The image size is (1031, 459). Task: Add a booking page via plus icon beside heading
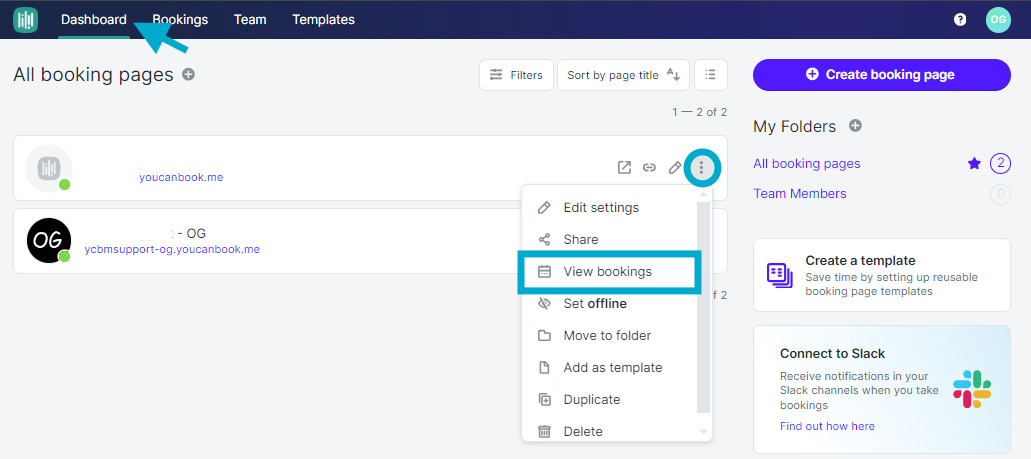[x=188, y=74]
